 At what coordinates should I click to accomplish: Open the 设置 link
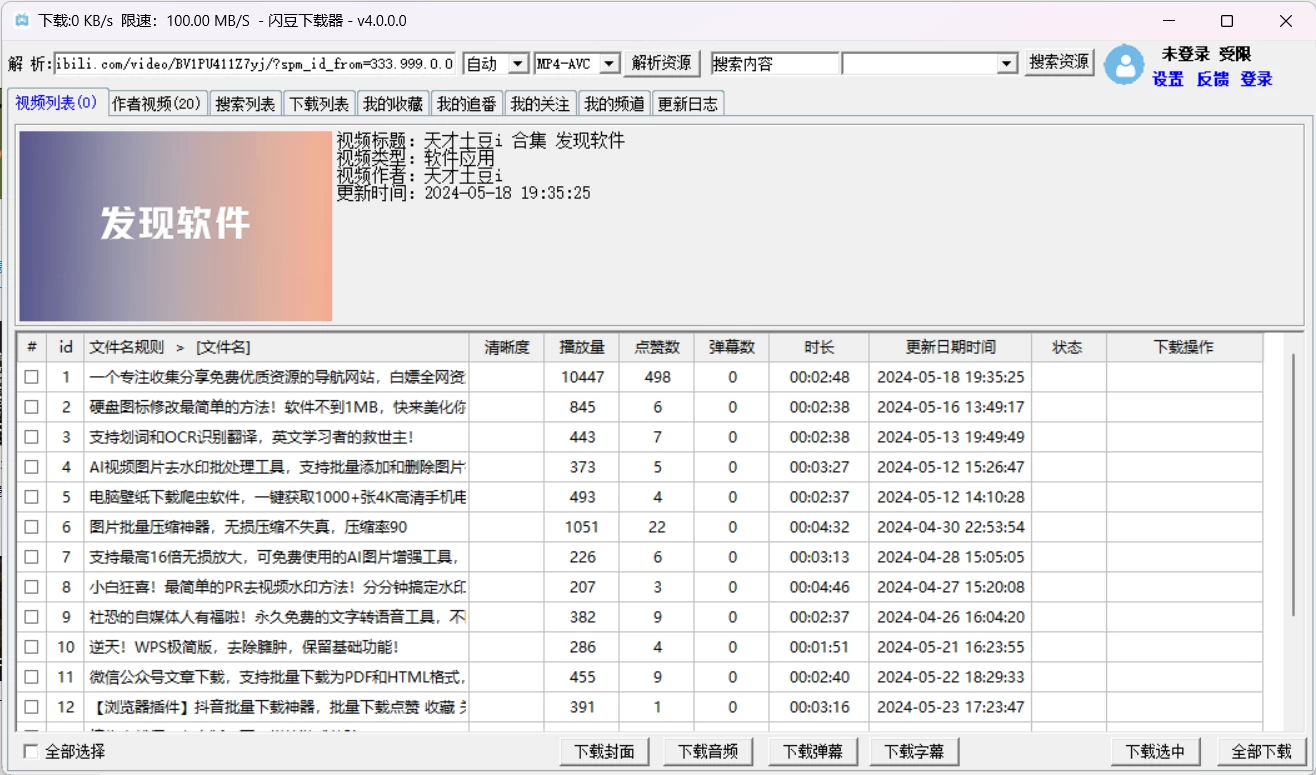click(1167, 80)
